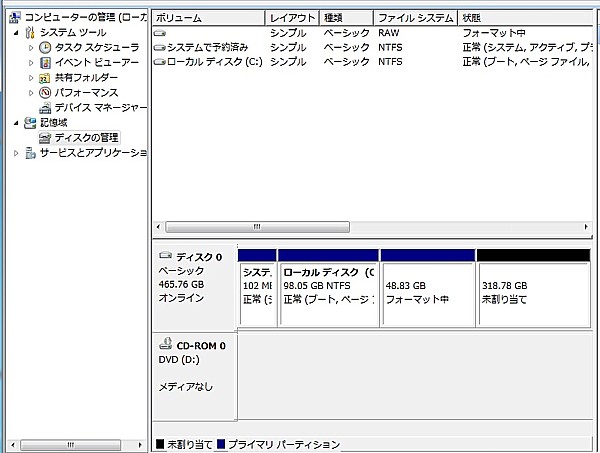Expand the Task Scheduler tree arrow
The image size is (600, 453).
31,47
